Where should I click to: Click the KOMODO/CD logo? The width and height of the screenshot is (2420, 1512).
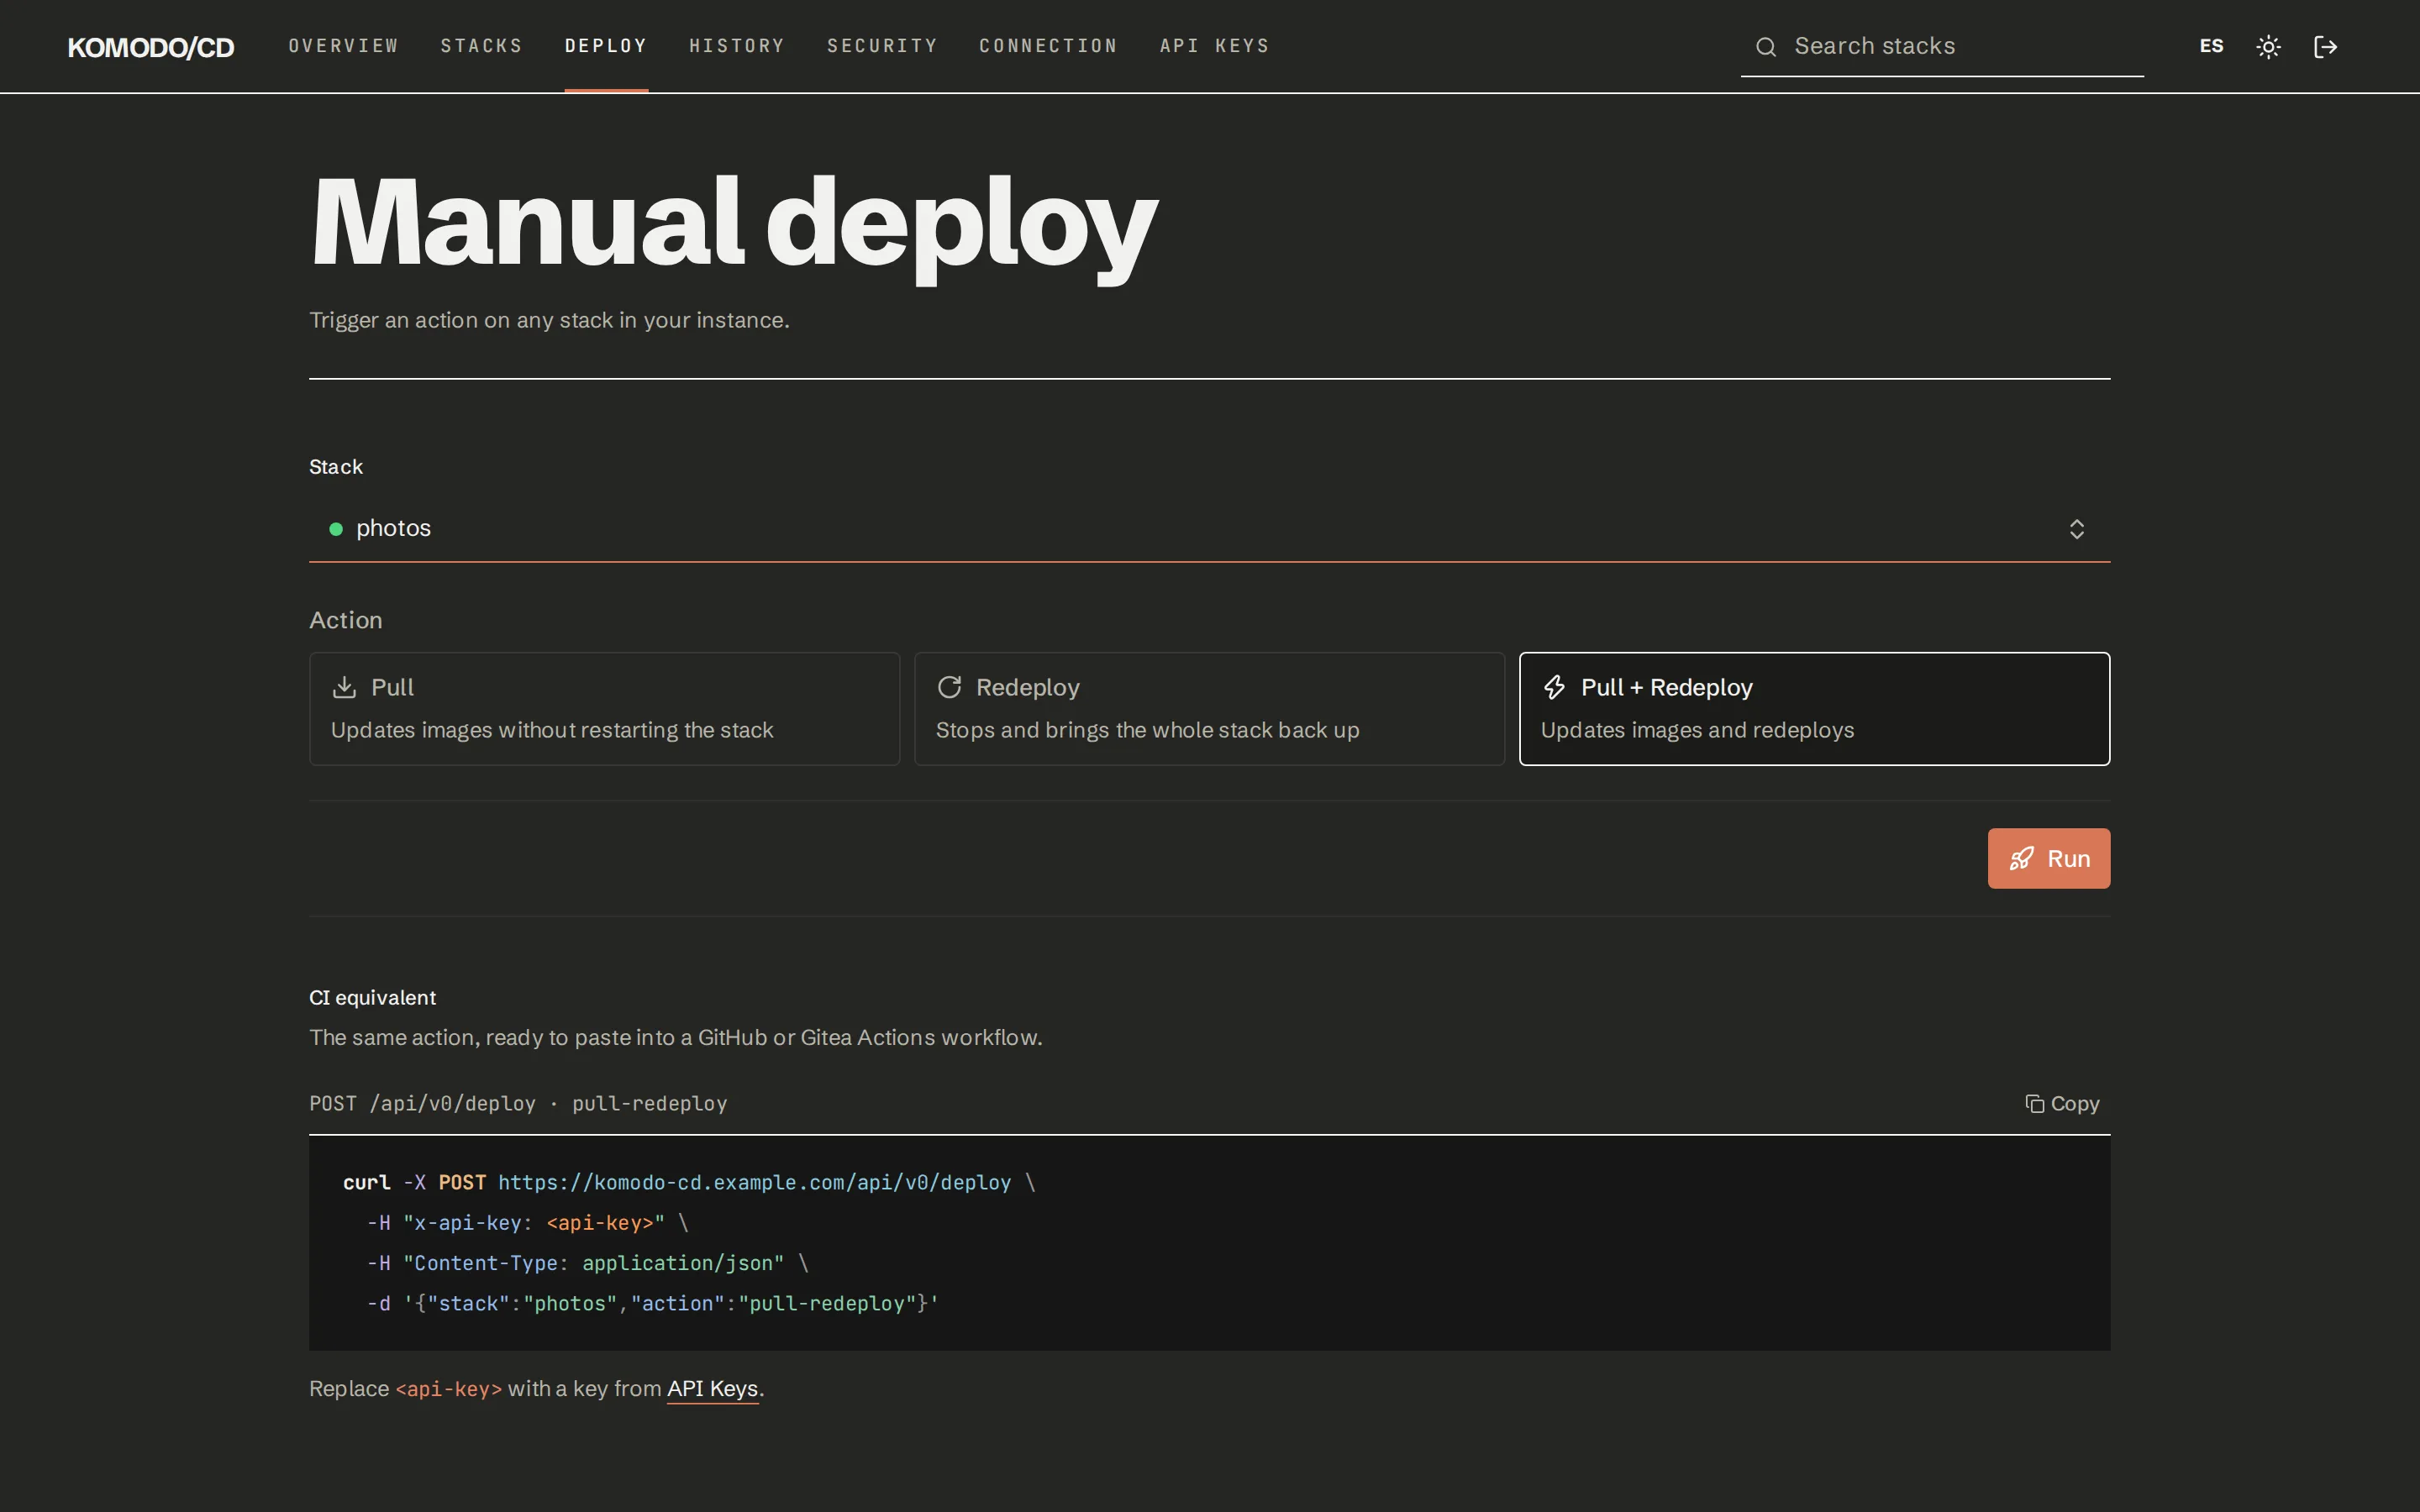(151, 47)
